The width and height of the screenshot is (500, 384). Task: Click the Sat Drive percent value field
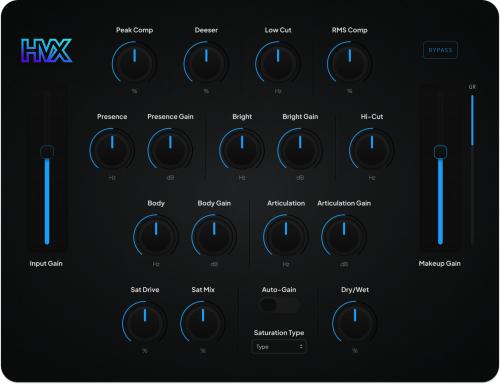[x=145, y=351]
